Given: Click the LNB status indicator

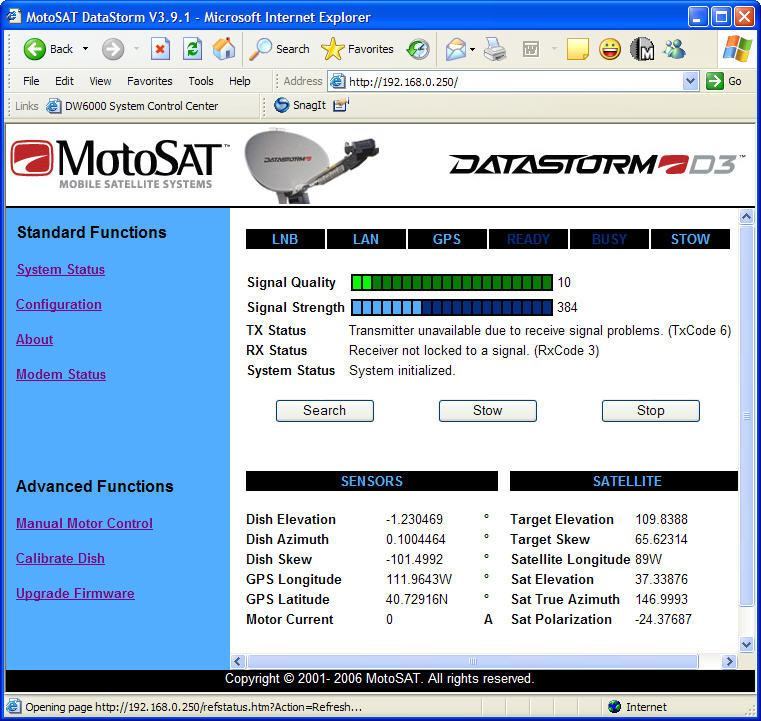Looking at the screenshot, I should [285, 239].
